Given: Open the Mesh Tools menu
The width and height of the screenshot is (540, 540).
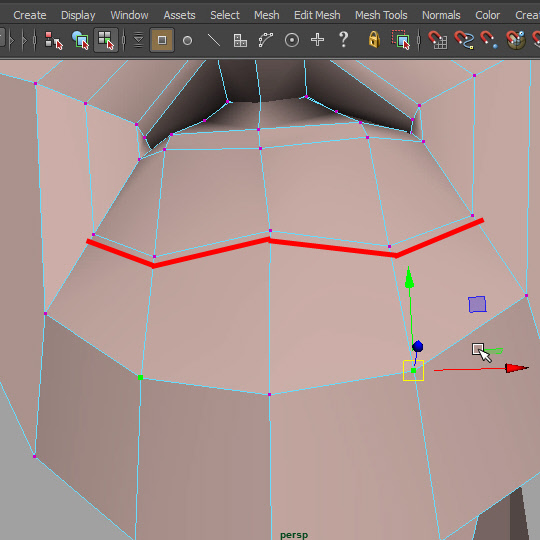Looking at the screenshot, I should pos(381,15).
